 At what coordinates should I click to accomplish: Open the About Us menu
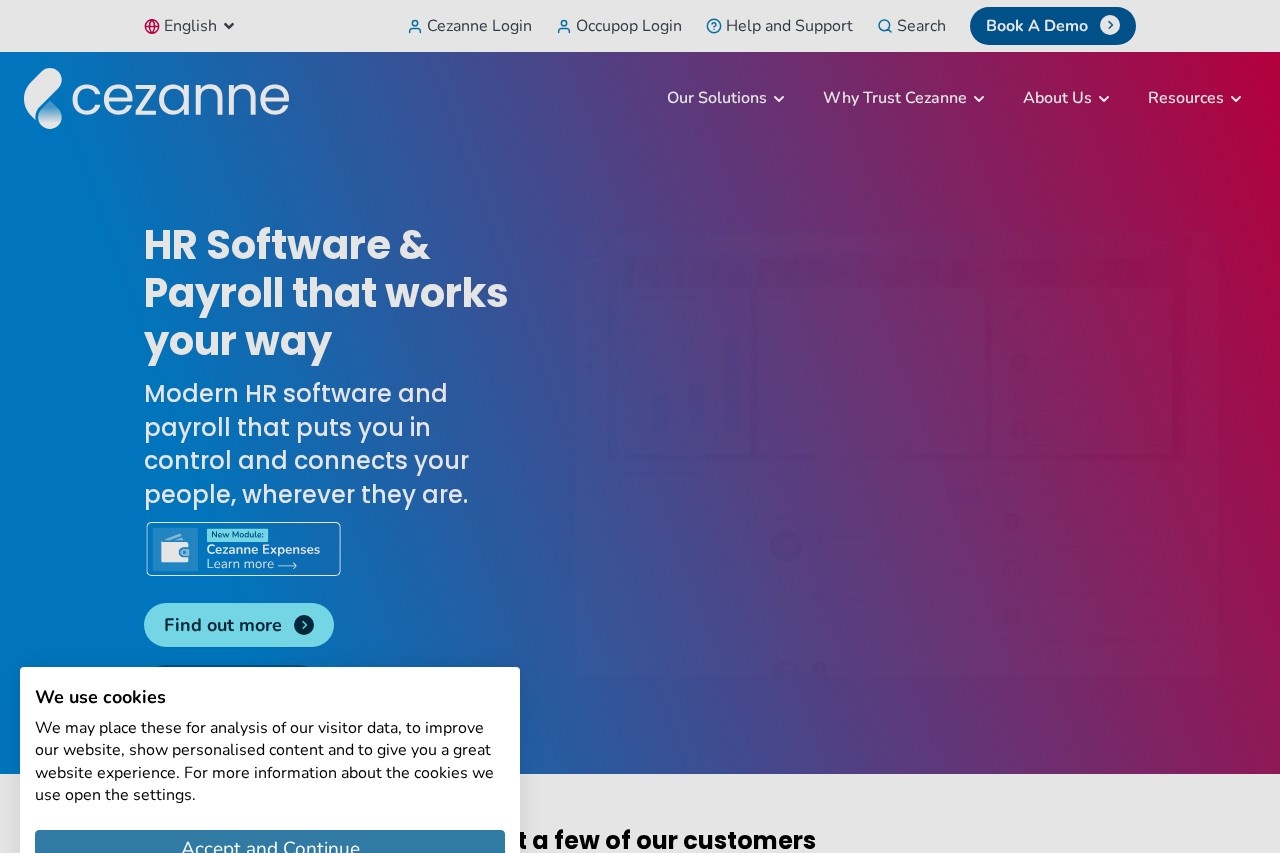(1057, 98)
